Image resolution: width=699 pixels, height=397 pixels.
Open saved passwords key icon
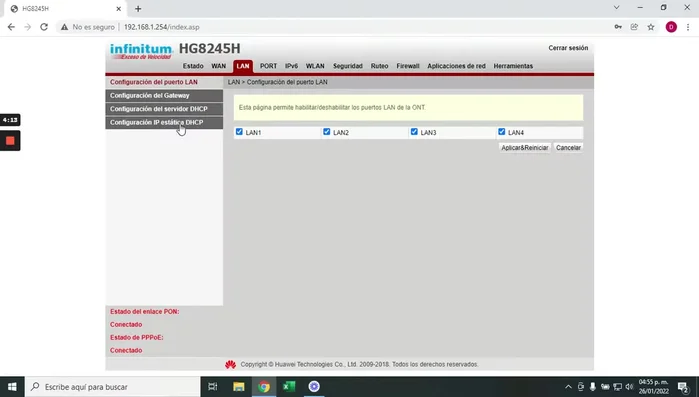pos(618,27)
